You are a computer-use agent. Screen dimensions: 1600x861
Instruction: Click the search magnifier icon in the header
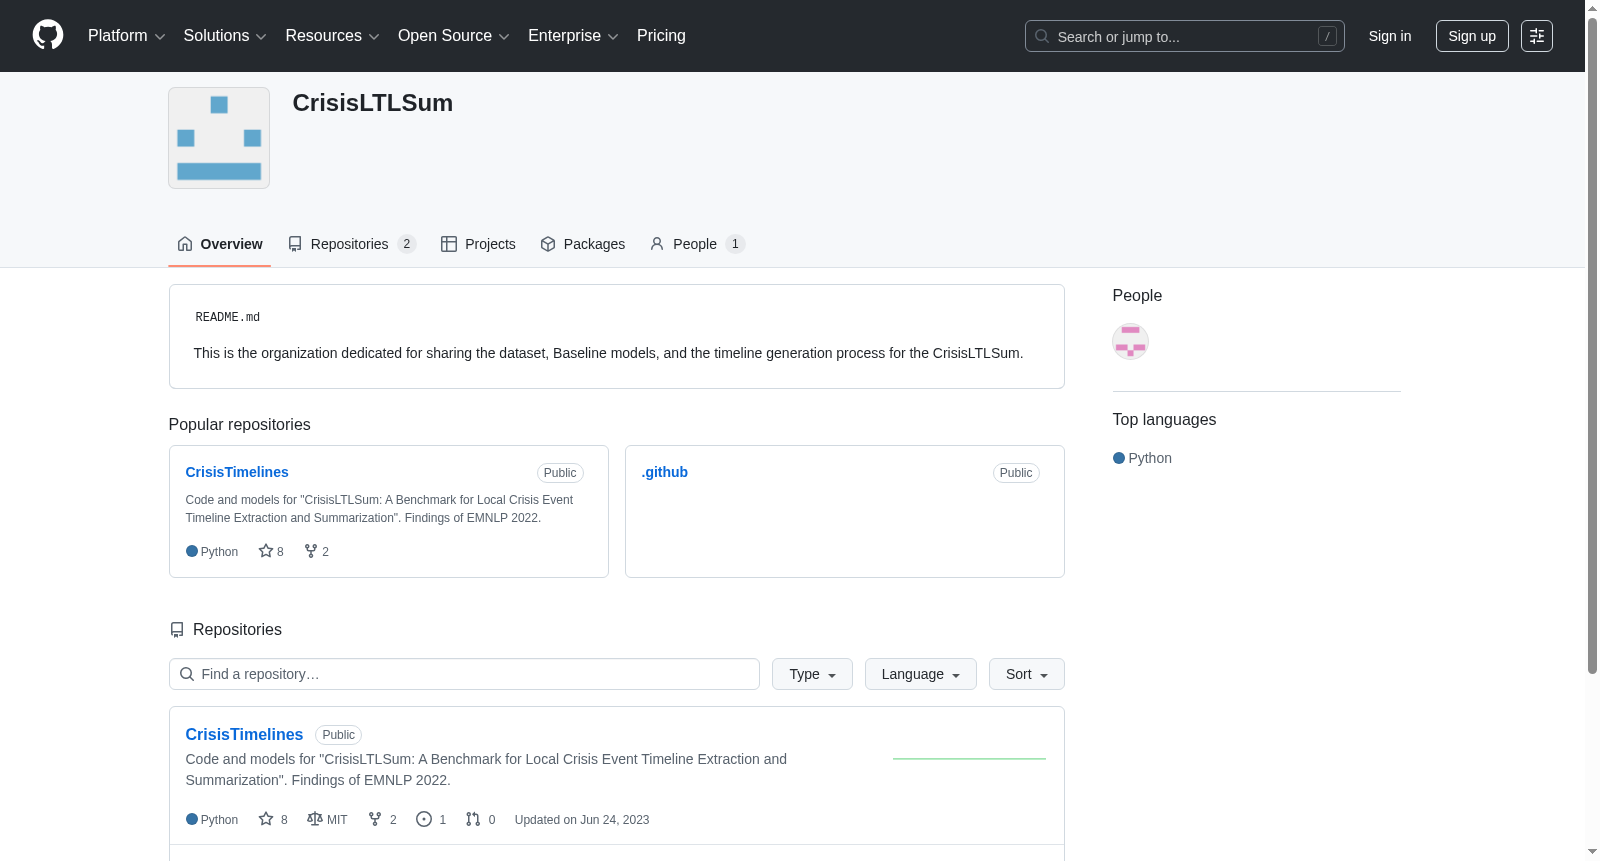[x=1042, y=36]
